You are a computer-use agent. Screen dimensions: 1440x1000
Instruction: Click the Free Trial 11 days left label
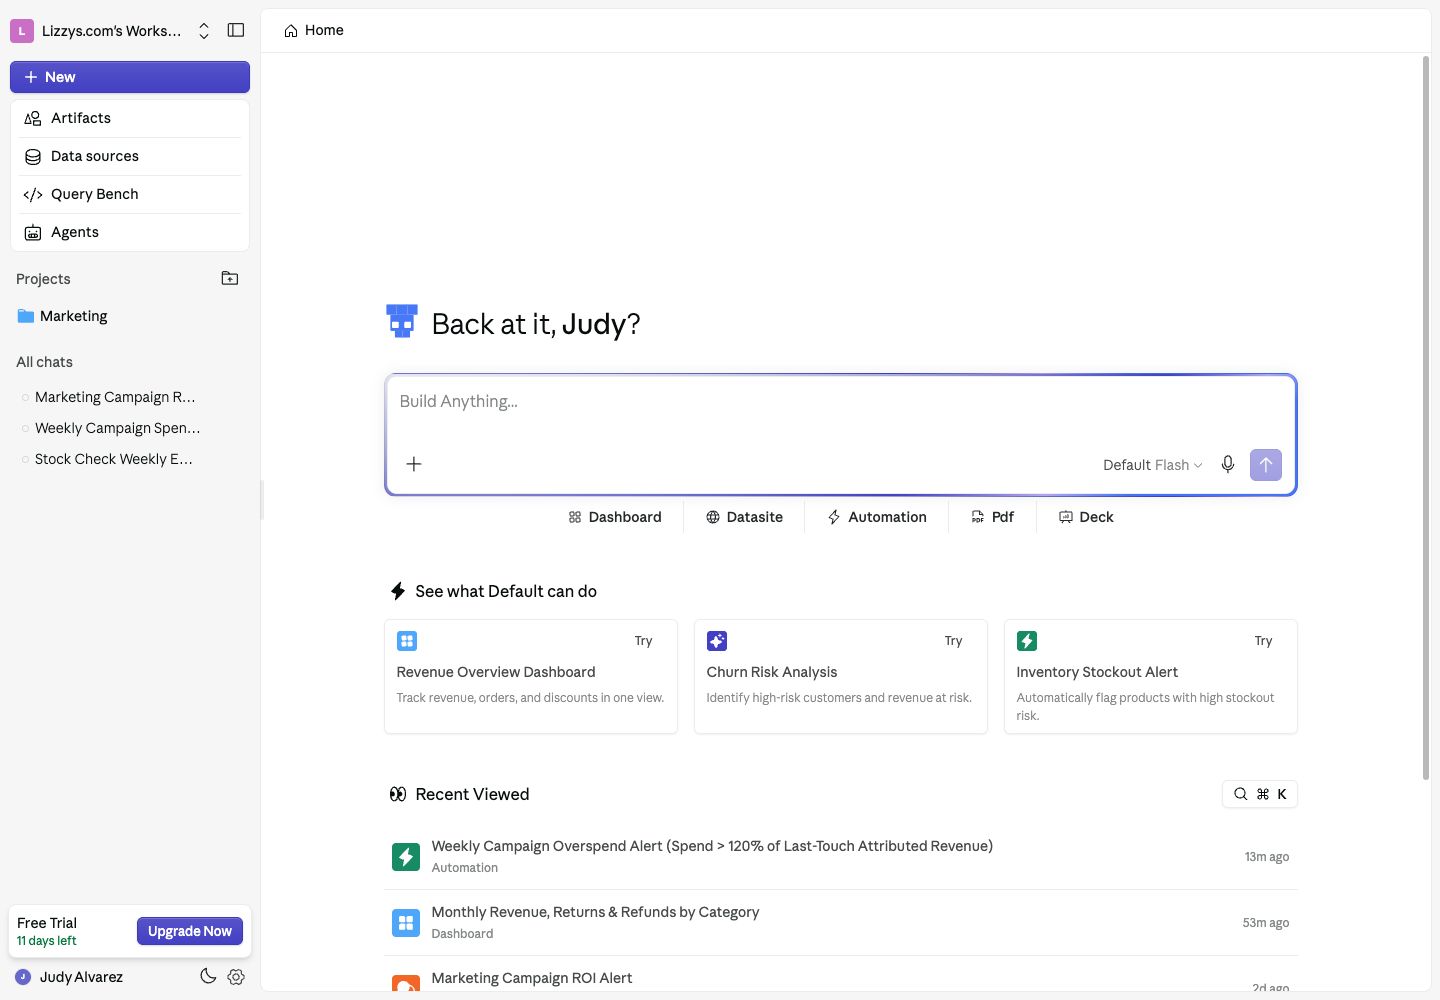coord(47,931)
